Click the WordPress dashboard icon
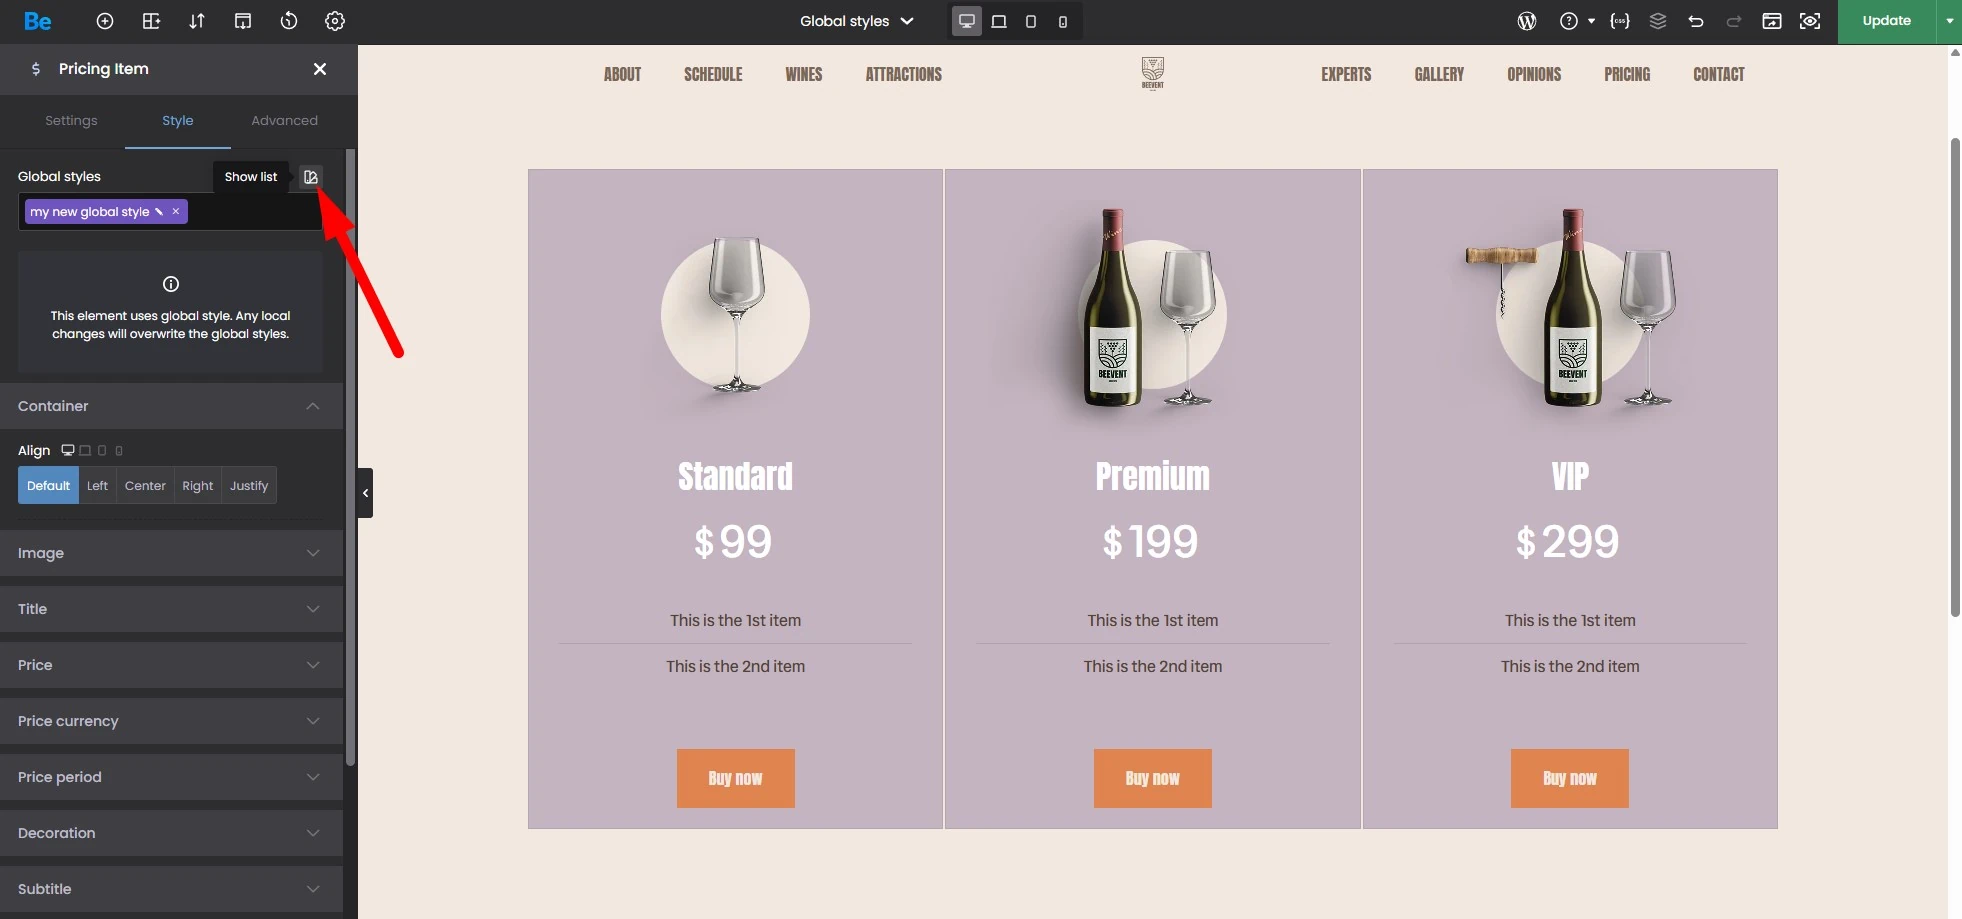The image size is (1962, 919). pos(1527,21)
